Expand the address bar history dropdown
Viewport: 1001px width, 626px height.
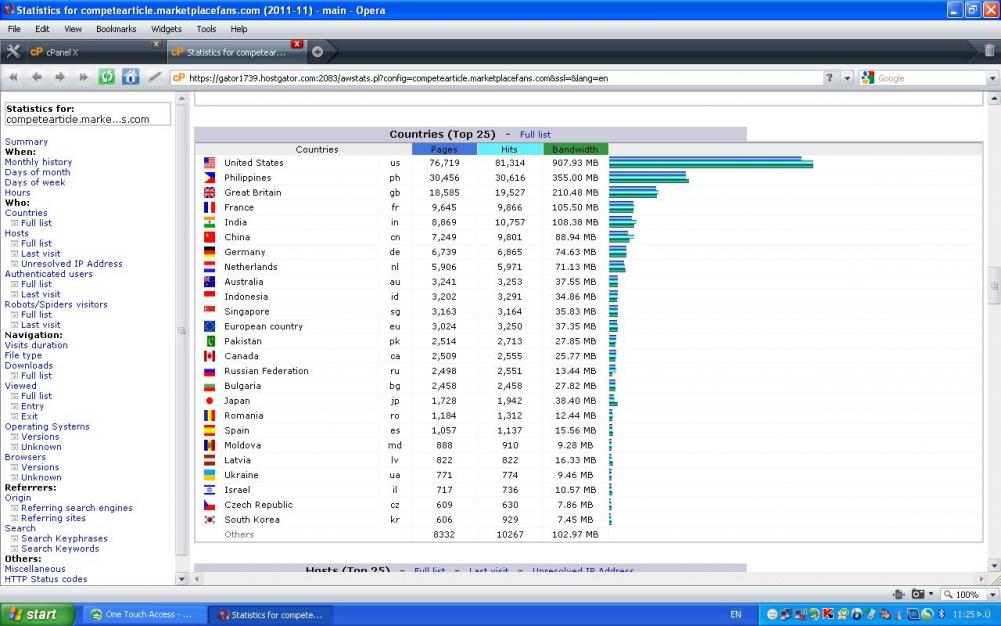click(x=847, y=78)
